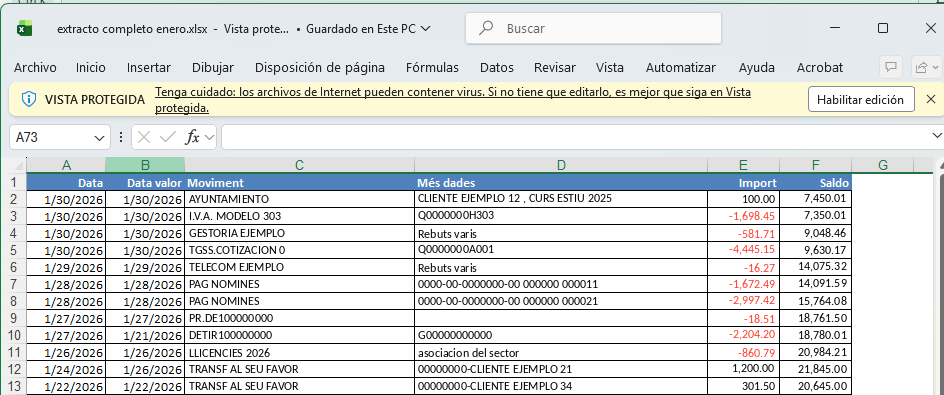Select the -4,445.15 import cell

744,250
